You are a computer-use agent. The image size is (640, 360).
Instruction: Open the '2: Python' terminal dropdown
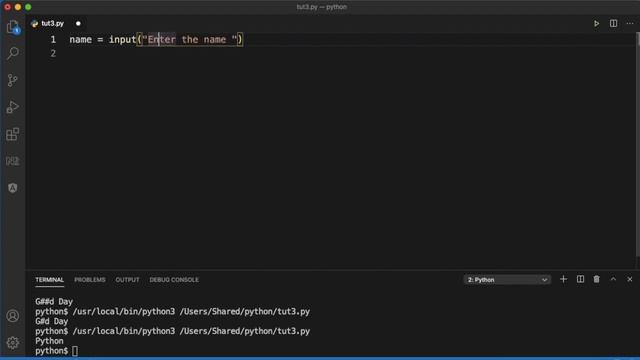coord(507,280)
